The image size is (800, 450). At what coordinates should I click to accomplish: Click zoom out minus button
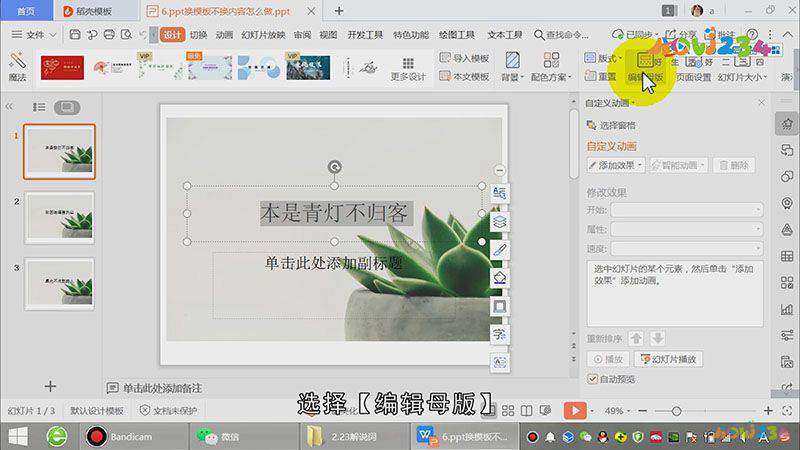pyautogui.click(x=642, y=411)
